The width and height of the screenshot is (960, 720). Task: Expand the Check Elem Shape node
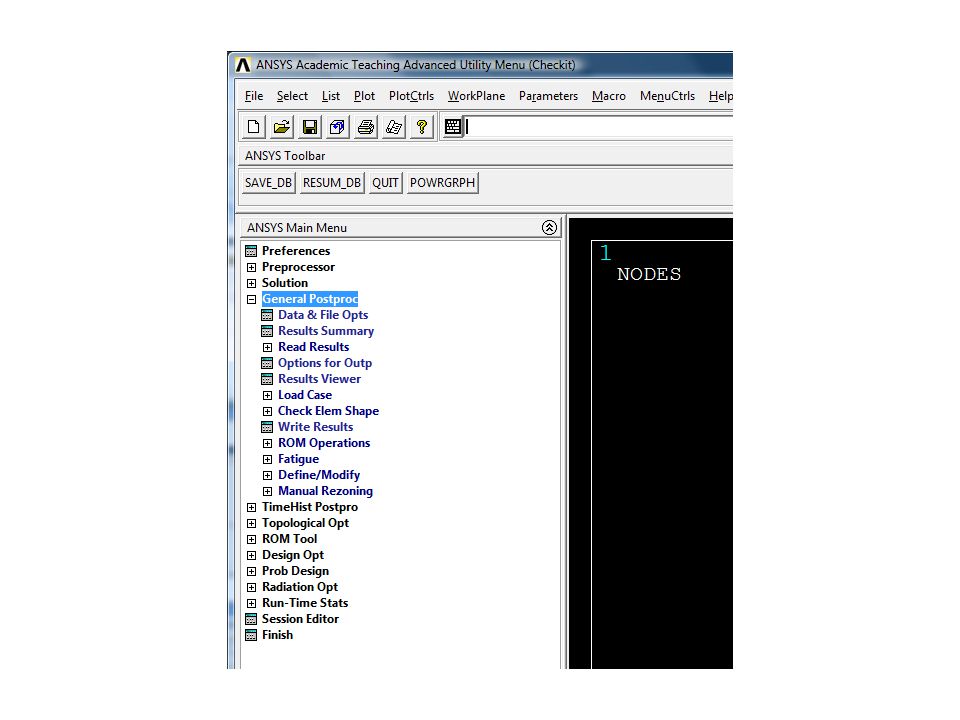pos(268,411)
